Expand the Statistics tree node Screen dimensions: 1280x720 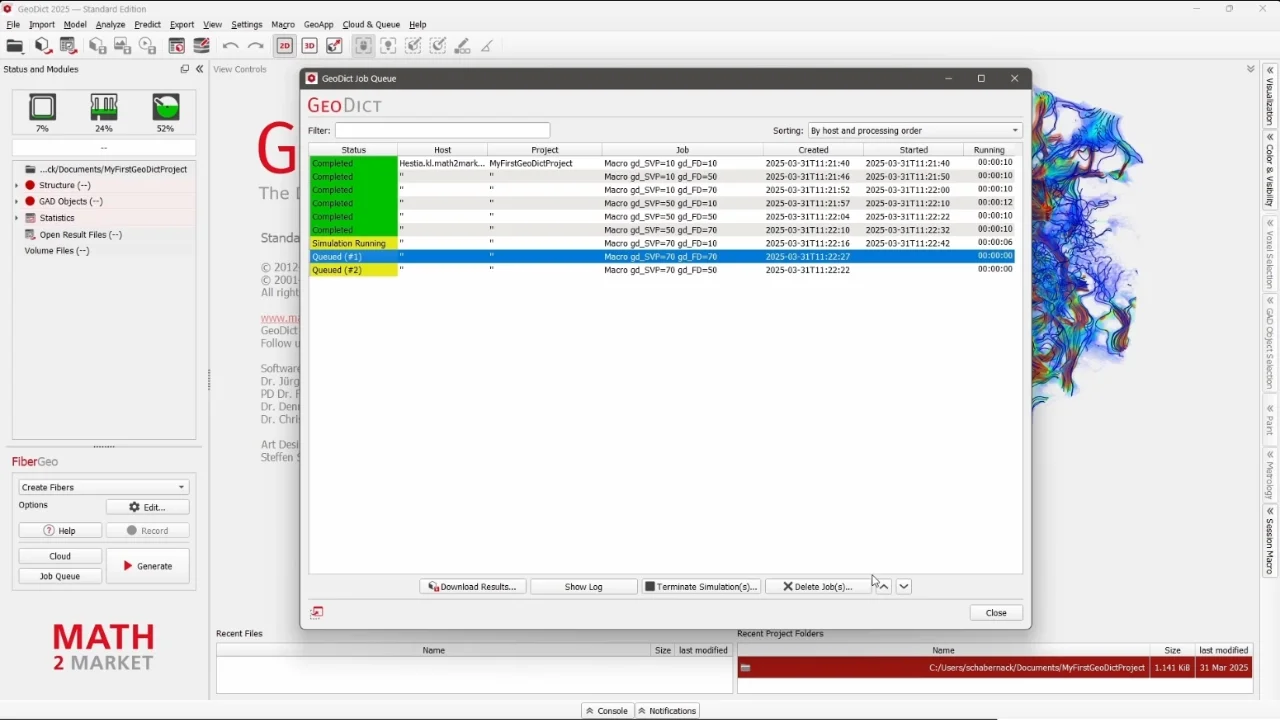[17, 217]
